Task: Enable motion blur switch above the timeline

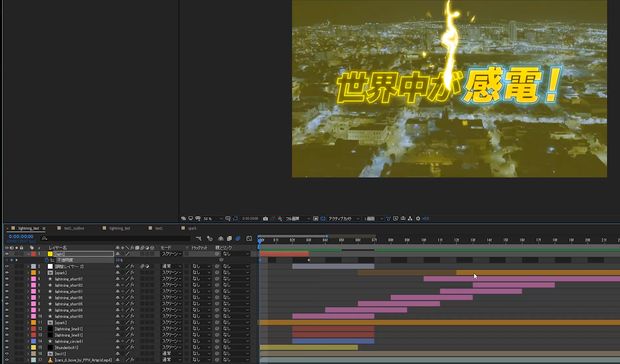Action: click(x=238, y=238)
